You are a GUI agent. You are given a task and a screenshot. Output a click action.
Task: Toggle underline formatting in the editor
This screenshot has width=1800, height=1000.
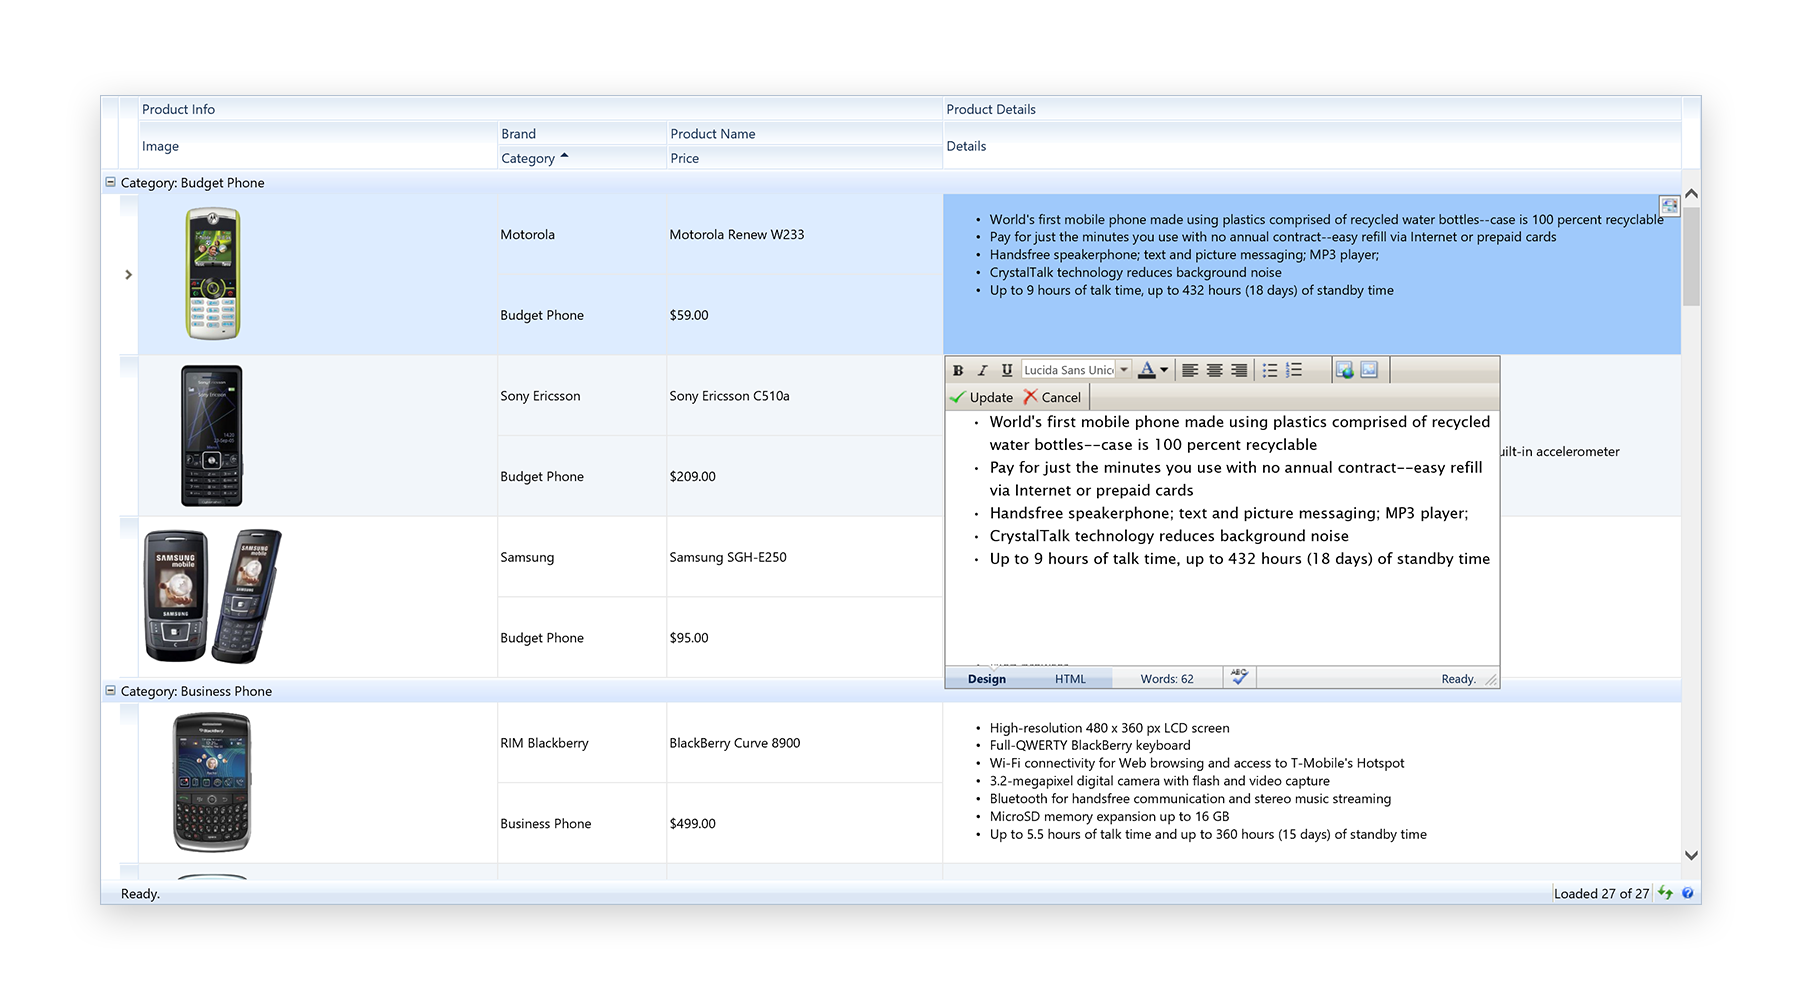coord(1006,370)
